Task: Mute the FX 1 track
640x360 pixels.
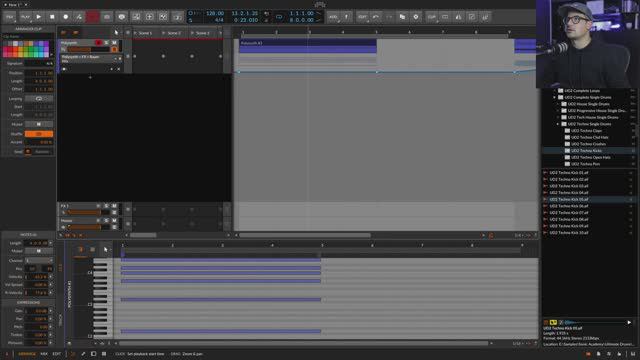Action: point(114,206)
